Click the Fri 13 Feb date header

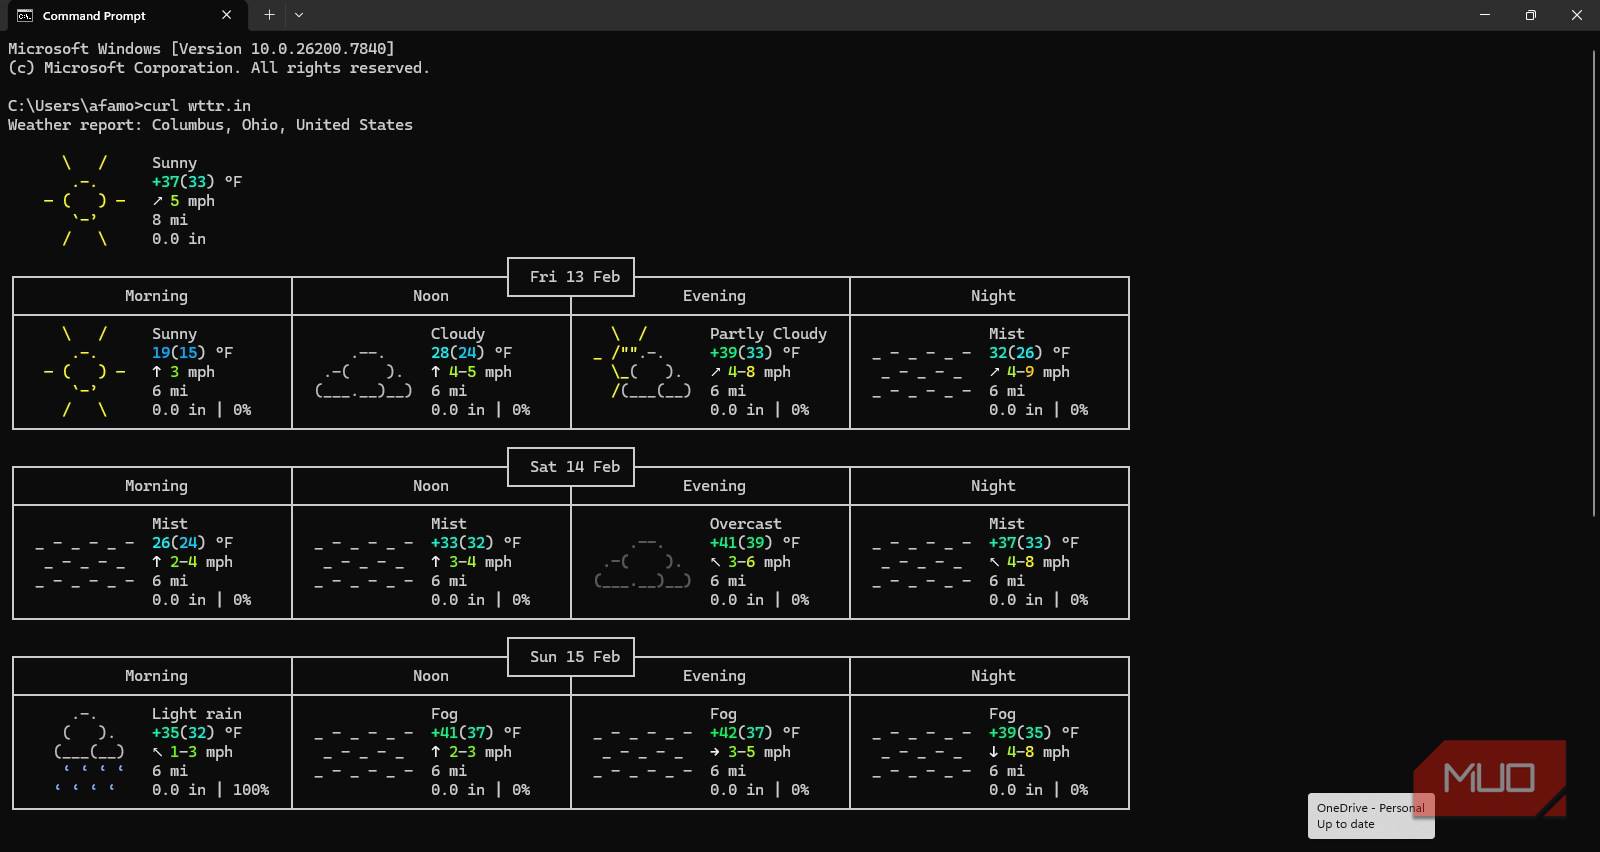[574, 277]
